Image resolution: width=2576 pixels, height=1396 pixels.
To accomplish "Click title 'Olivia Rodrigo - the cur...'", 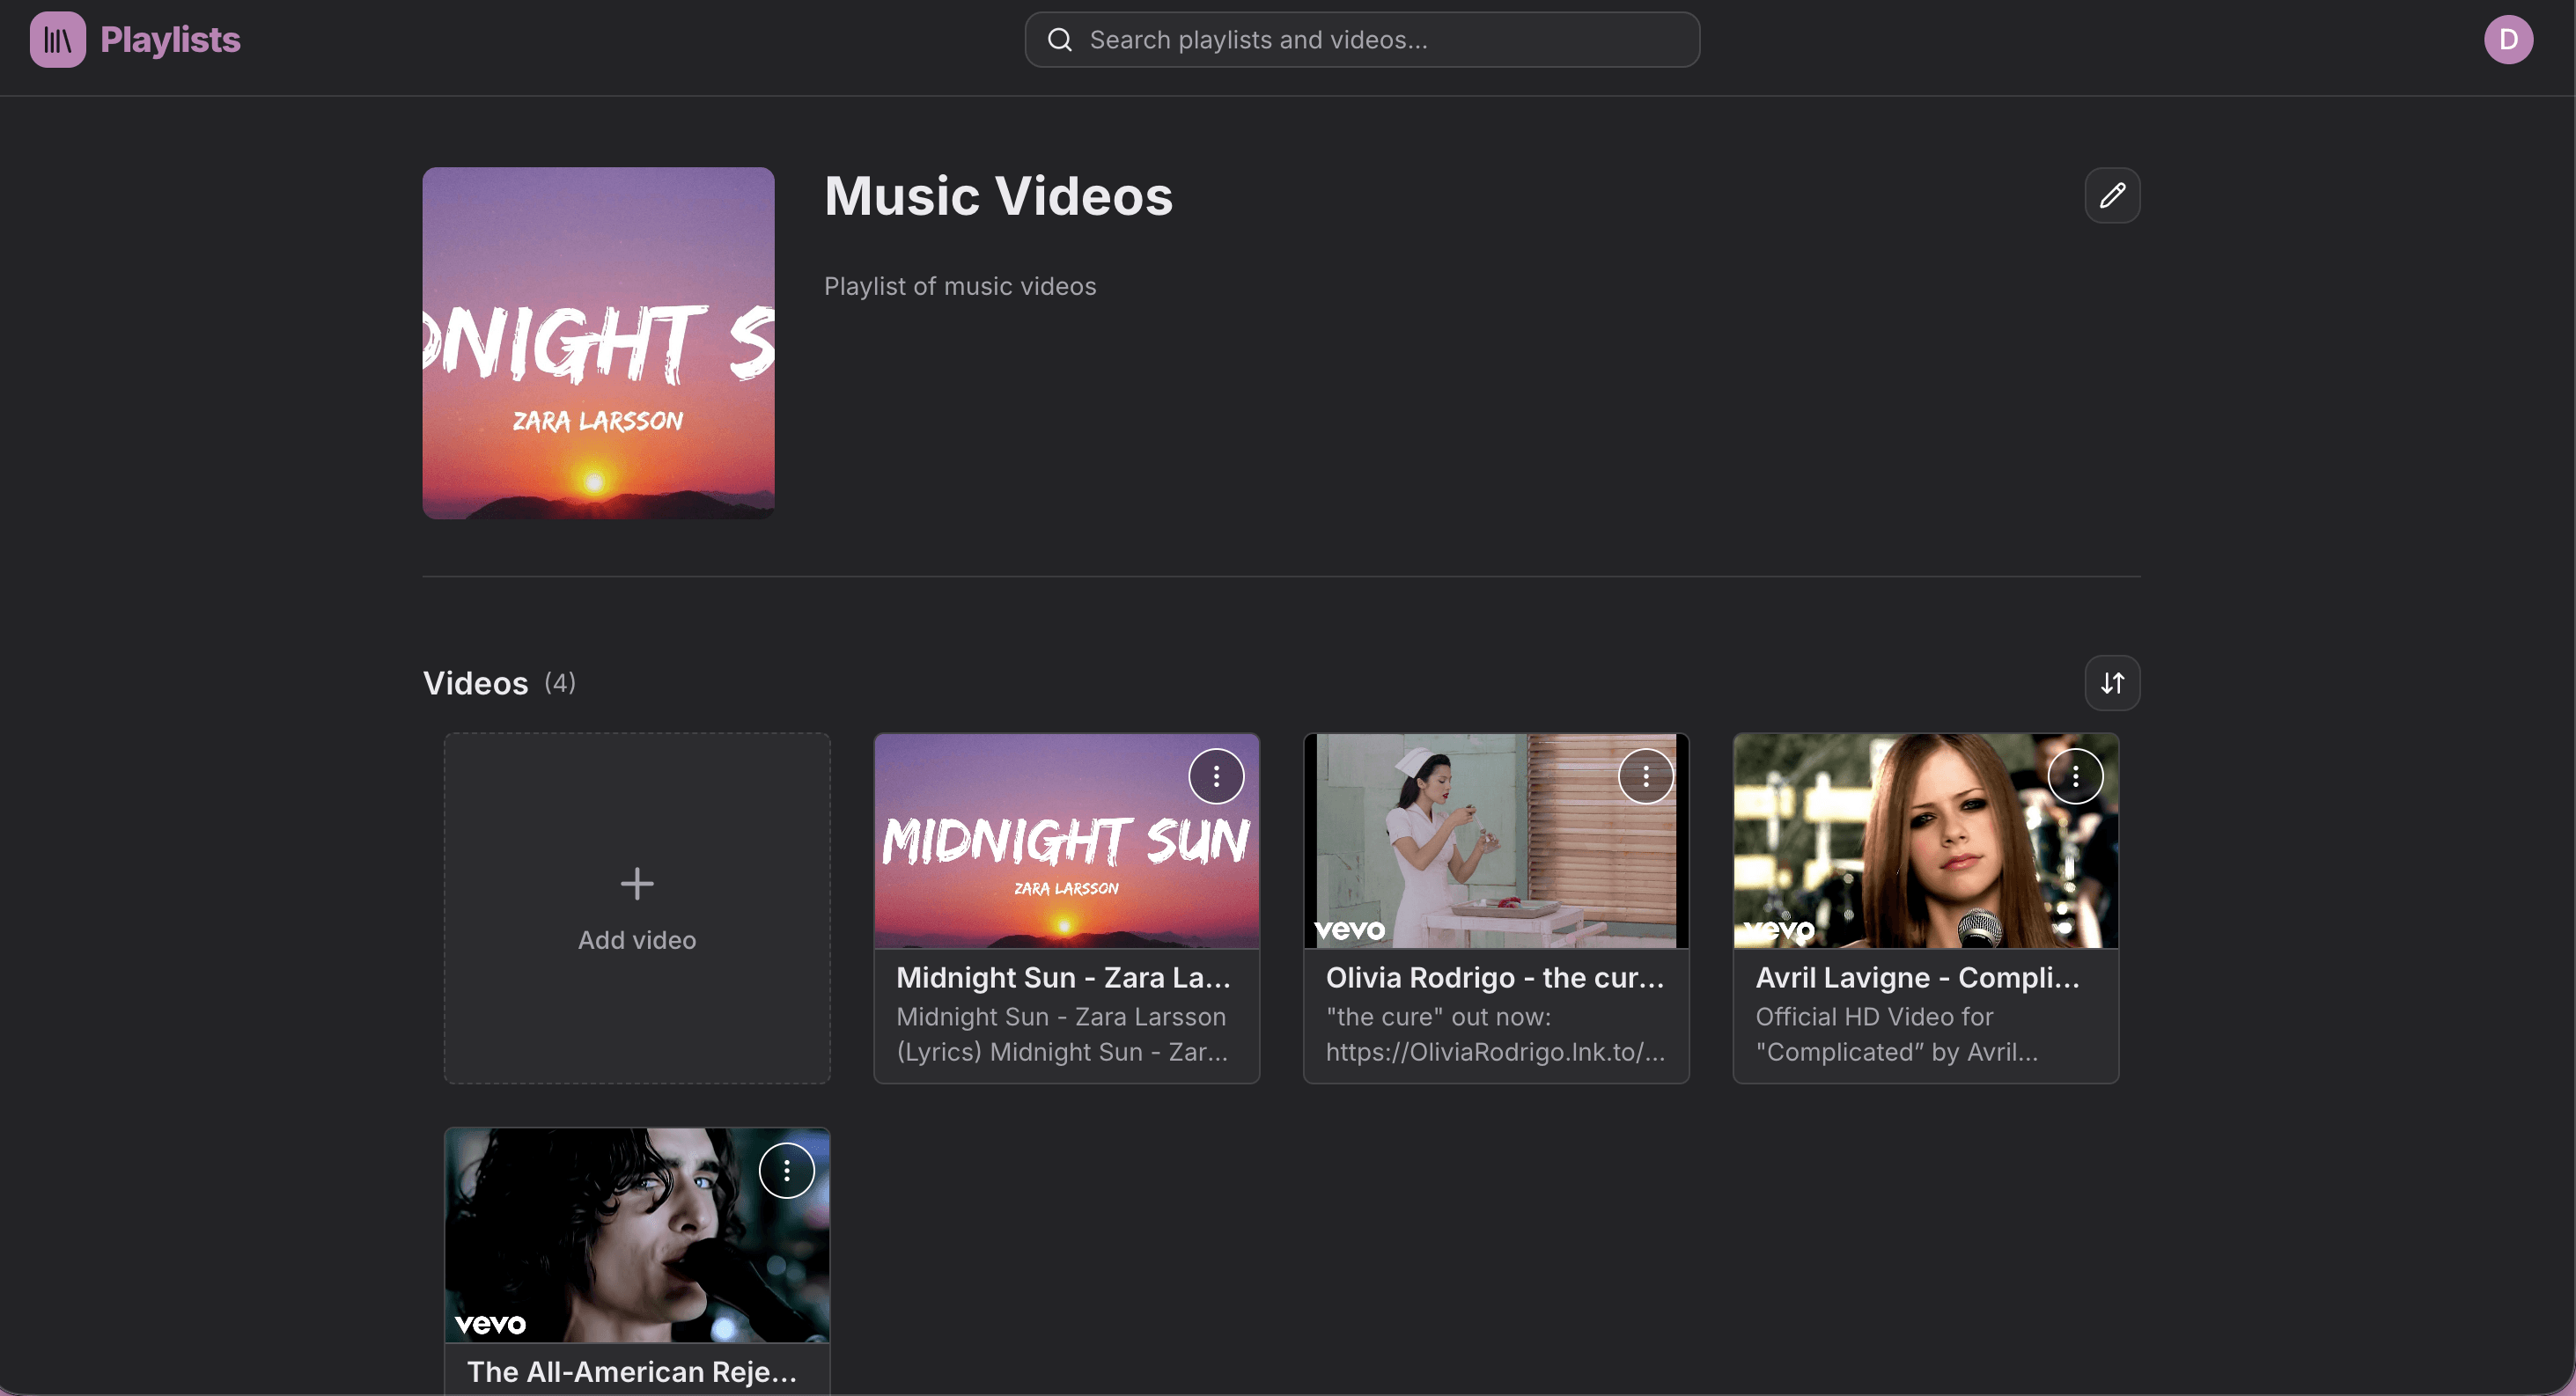I will [x=1495, y=978].
